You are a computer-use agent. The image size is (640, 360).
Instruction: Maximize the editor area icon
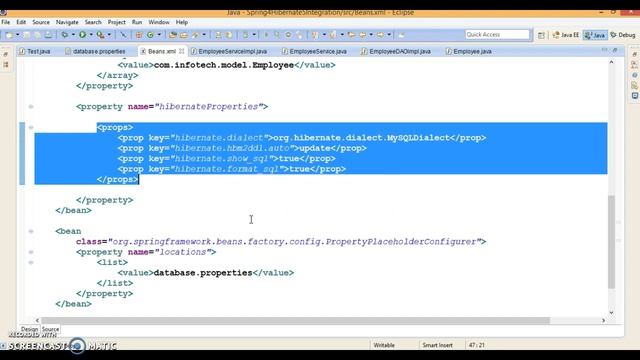[615, 50]
